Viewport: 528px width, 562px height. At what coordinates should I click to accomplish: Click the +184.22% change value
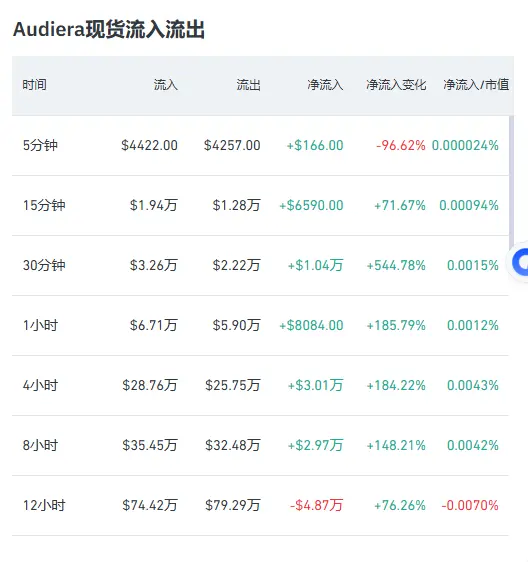pyautogui.click(x=396, y=385)
